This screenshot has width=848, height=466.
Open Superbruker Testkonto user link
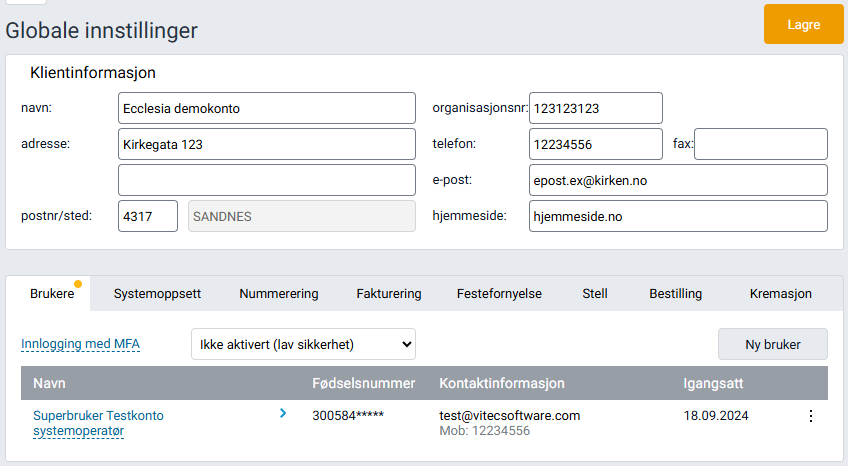(x=98, y=415)
